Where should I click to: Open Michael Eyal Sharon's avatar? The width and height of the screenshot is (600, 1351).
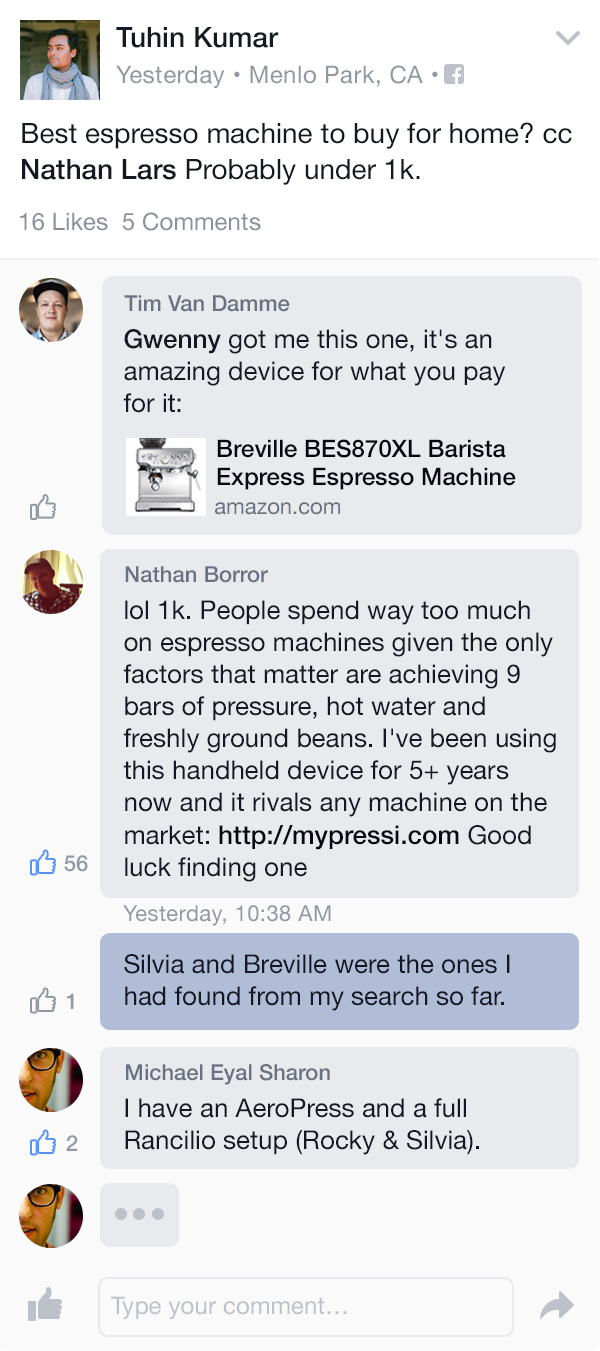(51, 1080)
